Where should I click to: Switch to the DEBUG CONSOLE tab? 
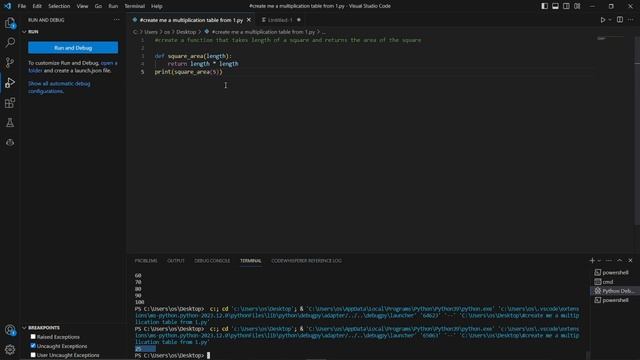click(212, 260)
